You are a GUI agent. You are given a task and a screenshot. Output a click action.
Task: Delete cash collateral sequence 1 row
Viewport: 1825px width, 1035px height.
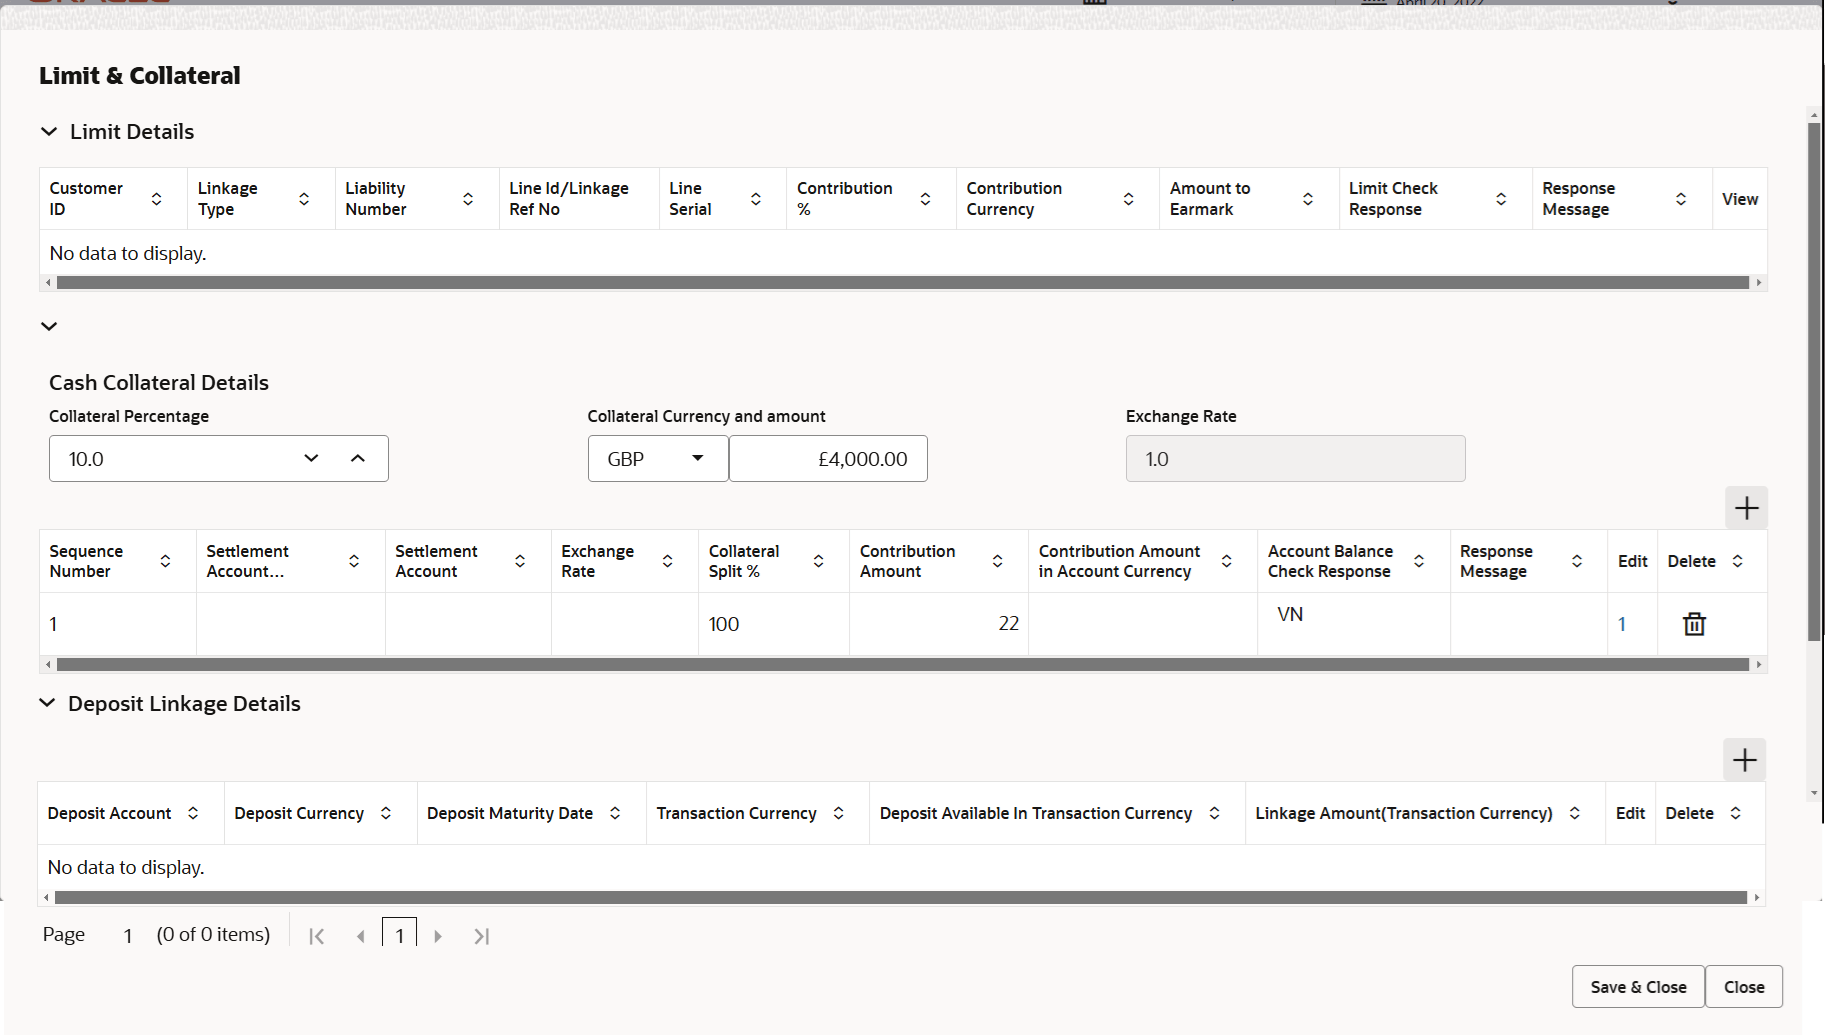[1694, 623]
